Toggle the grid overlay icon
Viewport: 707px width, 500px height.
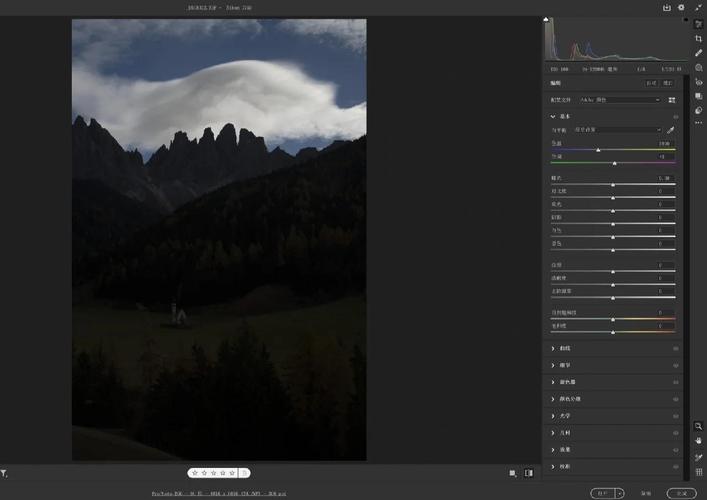(698, 472)
